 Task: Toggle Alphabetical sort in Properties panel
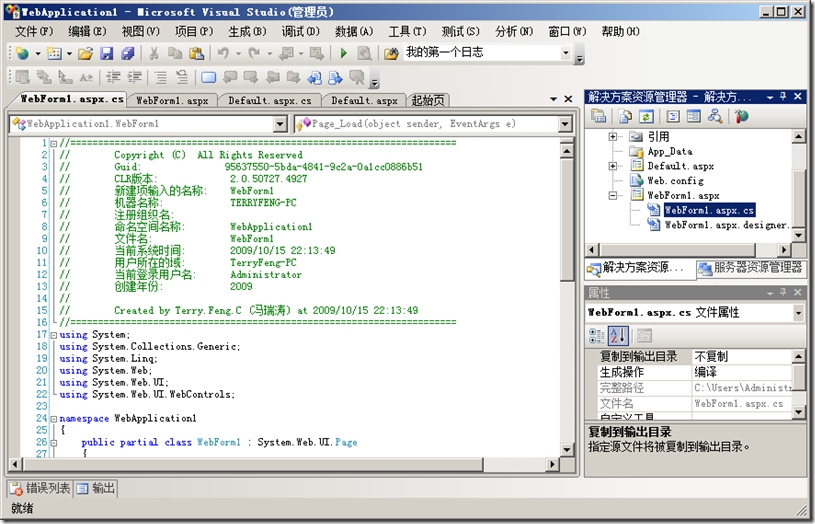point(617,336)
